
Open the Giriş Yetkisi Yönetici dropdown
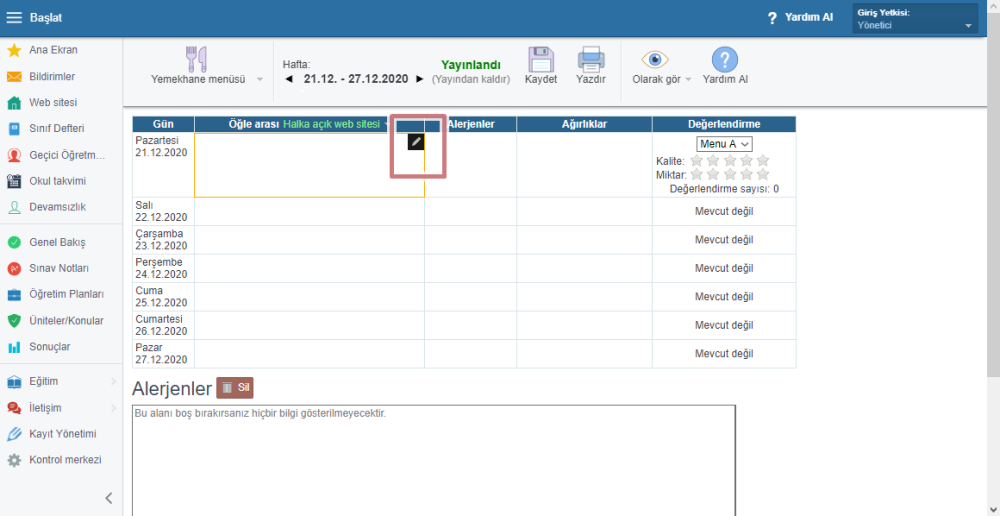915,18
